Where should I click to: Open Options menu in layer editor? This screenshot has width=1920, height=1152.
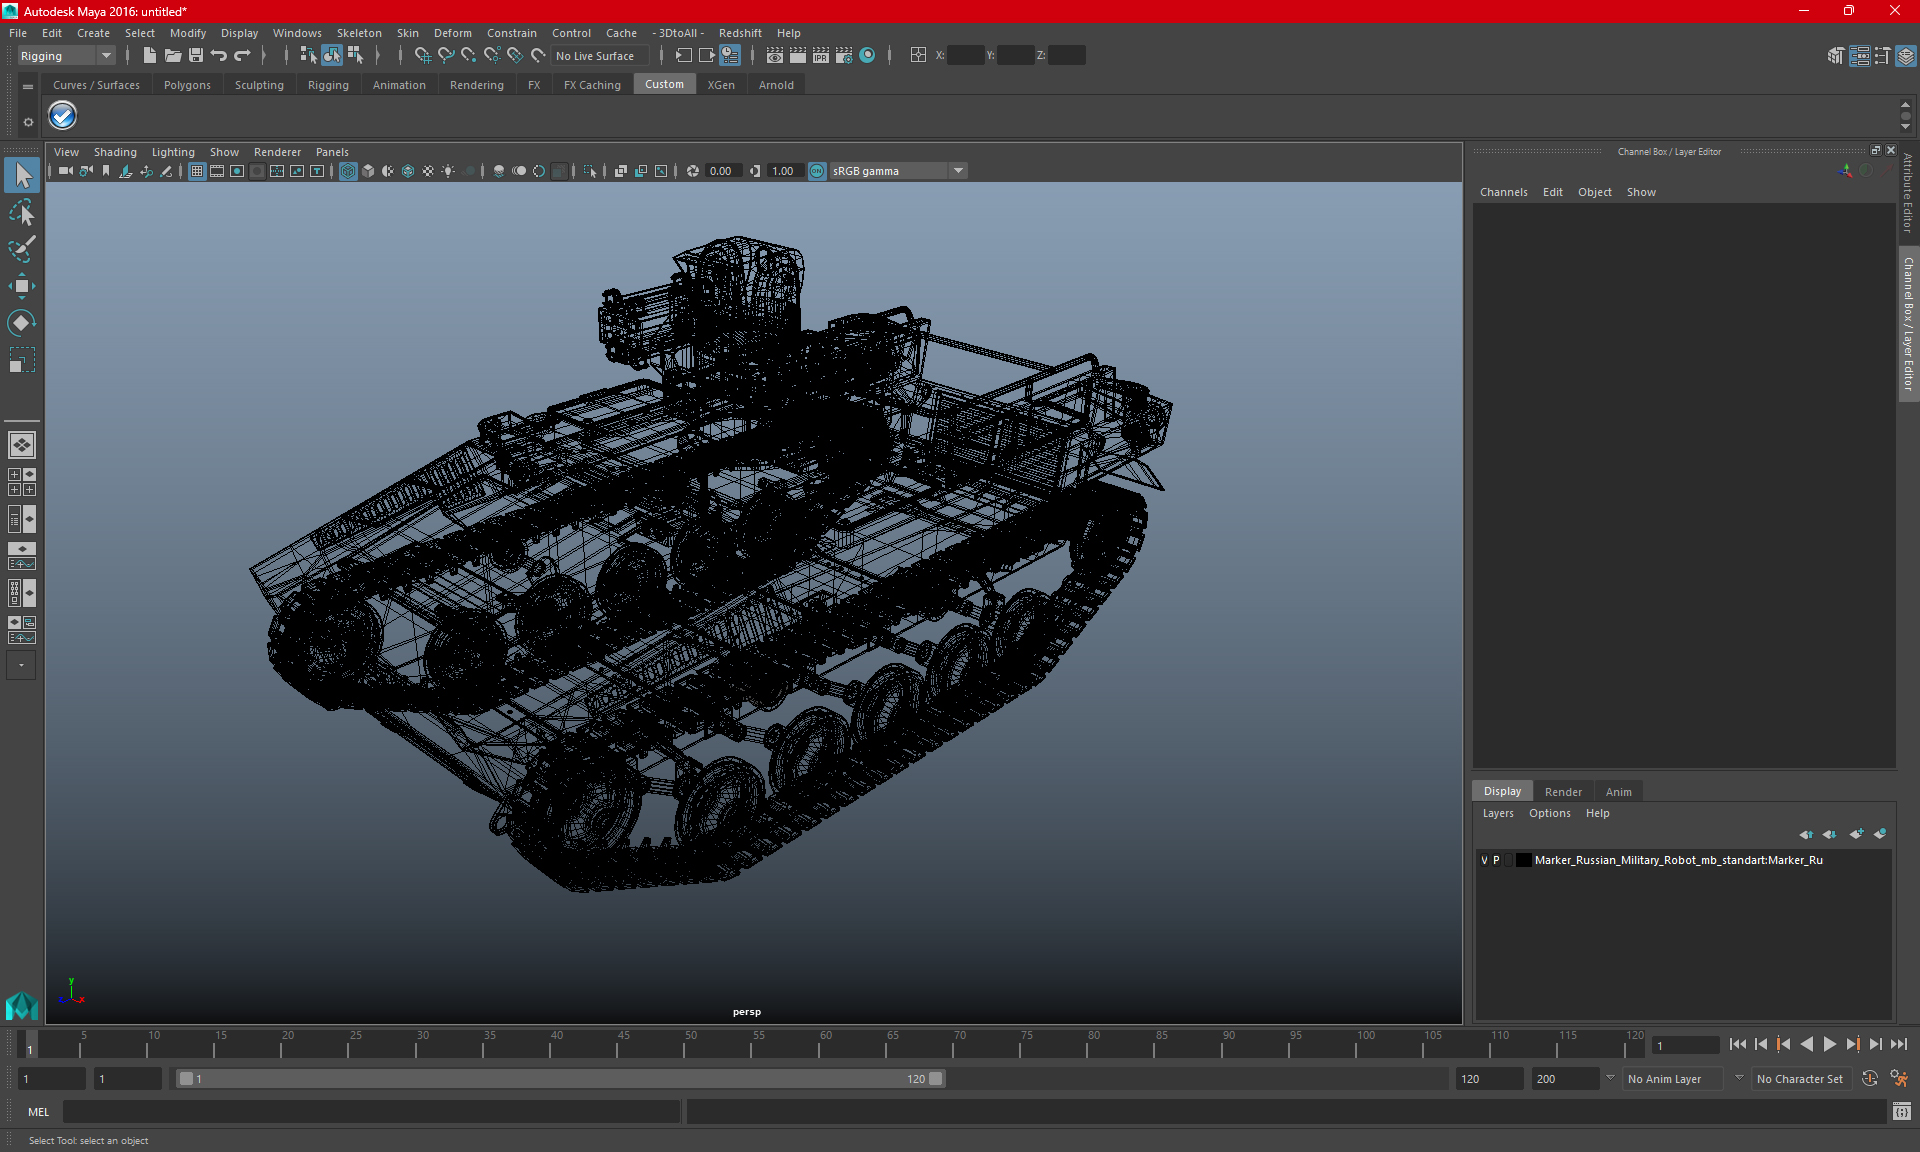1549,813
